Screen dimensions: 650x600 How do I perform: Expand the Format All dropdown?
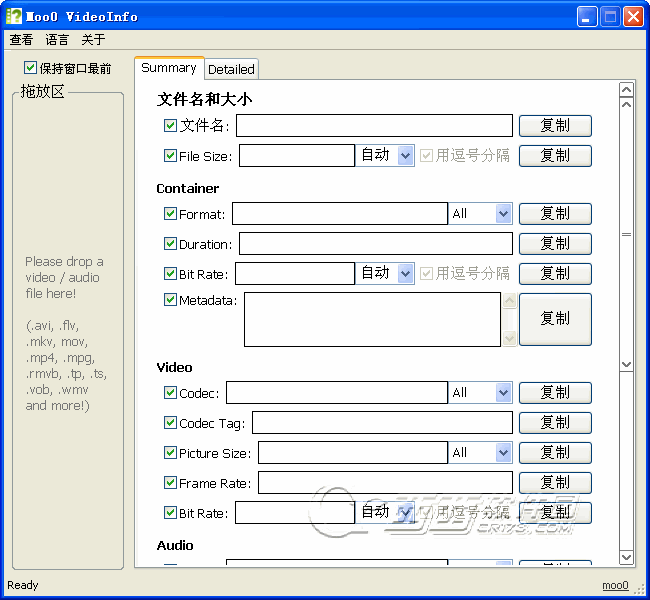(503, 214)
